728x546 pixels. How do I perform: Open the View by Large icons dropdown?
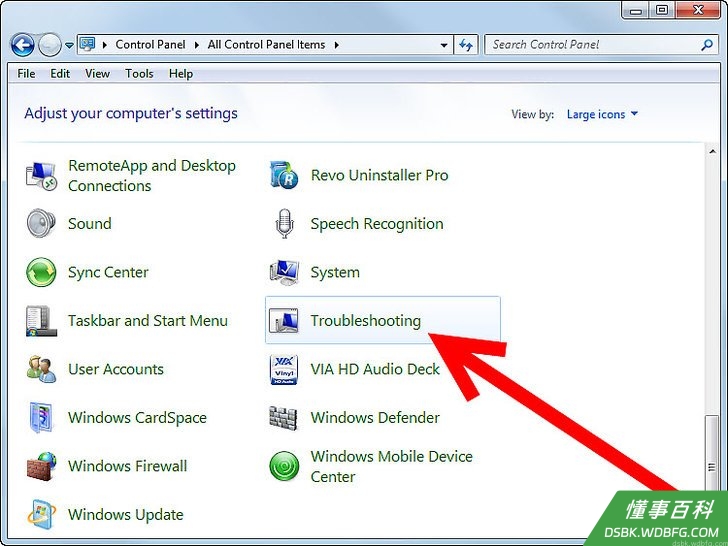[x=602, y=114]
